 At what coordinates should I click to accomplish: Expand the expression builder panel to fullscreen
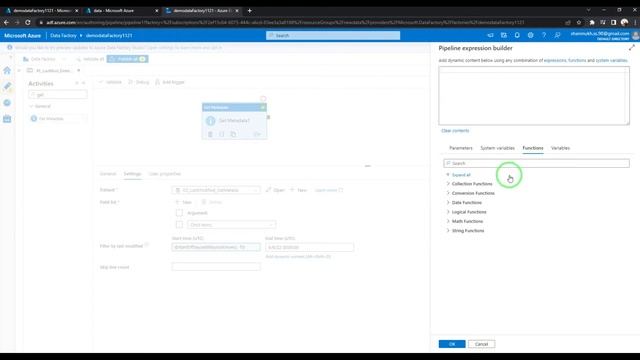pyautogui.click(x=632, y=48)
